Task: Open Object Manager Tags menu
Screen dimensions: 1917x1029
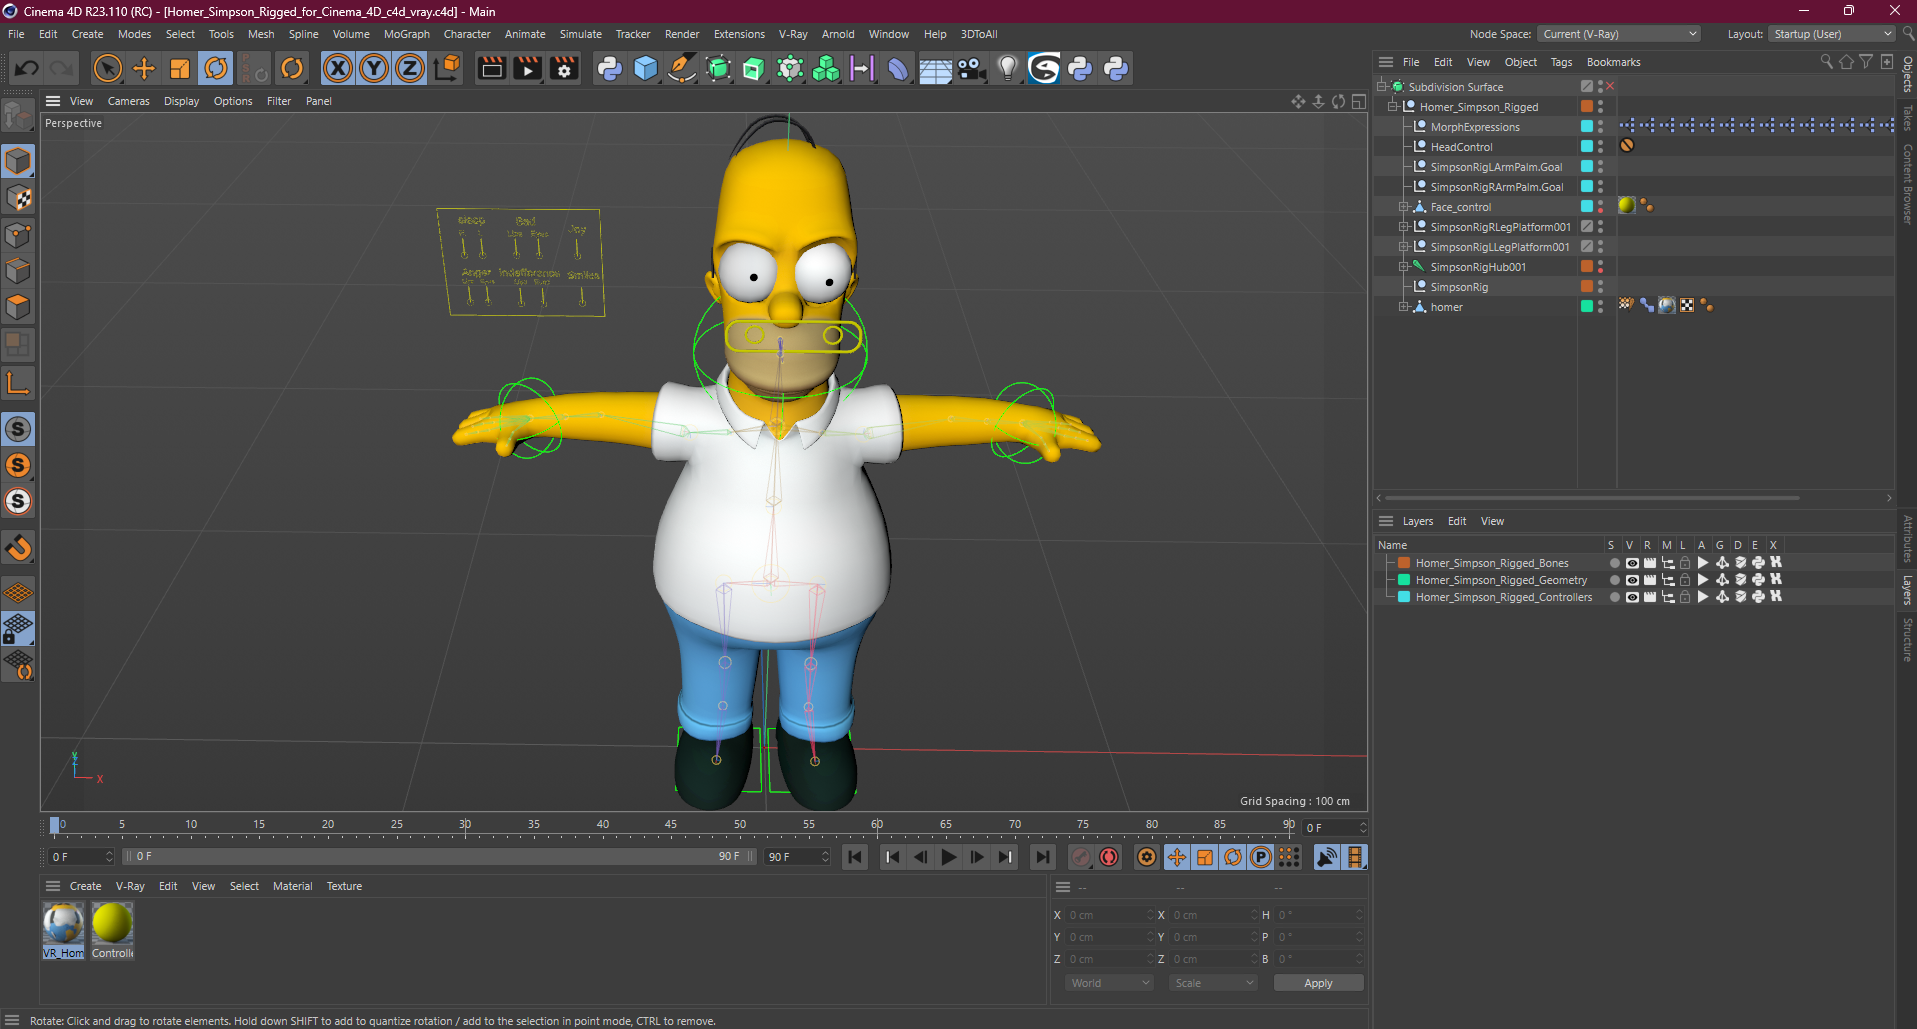Action: pyautogui.click(x=1561, y=62)
